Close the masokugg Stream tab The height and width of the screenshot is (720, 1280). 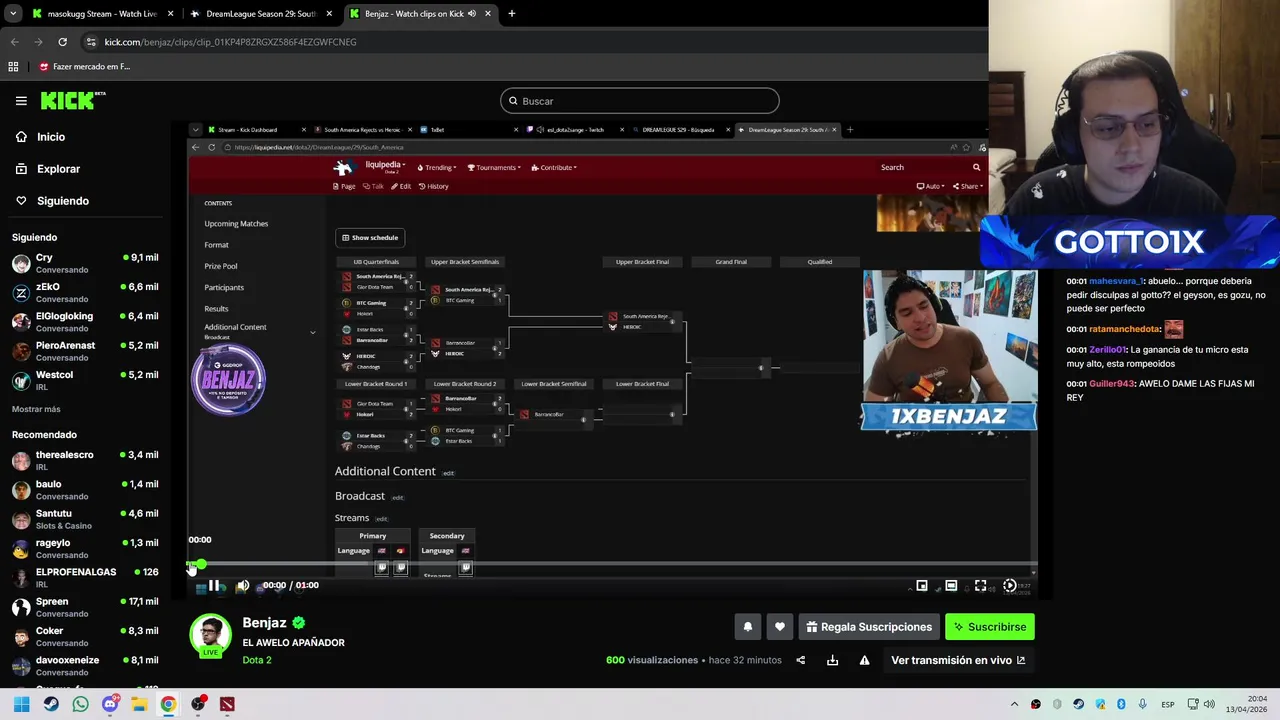[x=171, y=14]
